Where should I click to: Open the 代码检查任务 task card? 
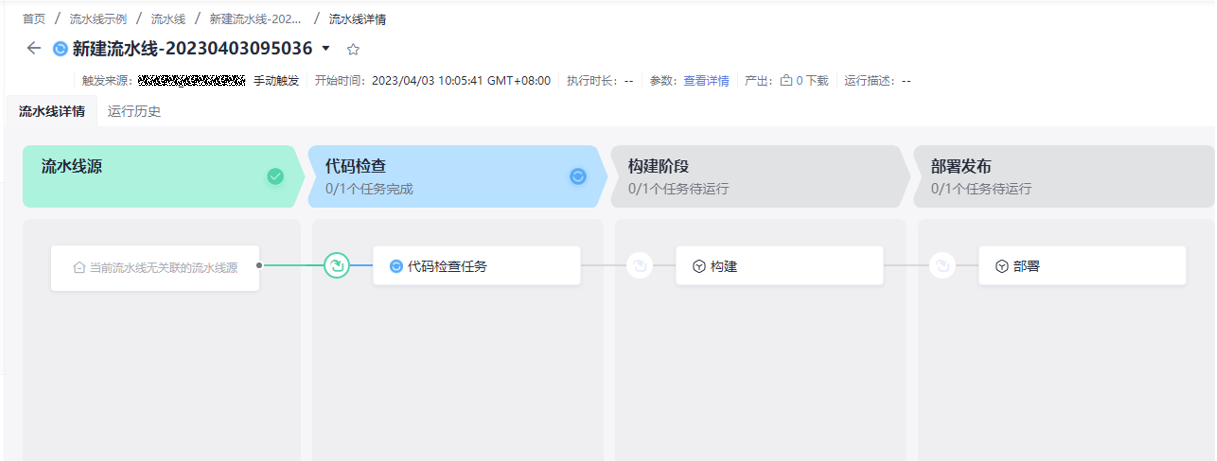477,266
